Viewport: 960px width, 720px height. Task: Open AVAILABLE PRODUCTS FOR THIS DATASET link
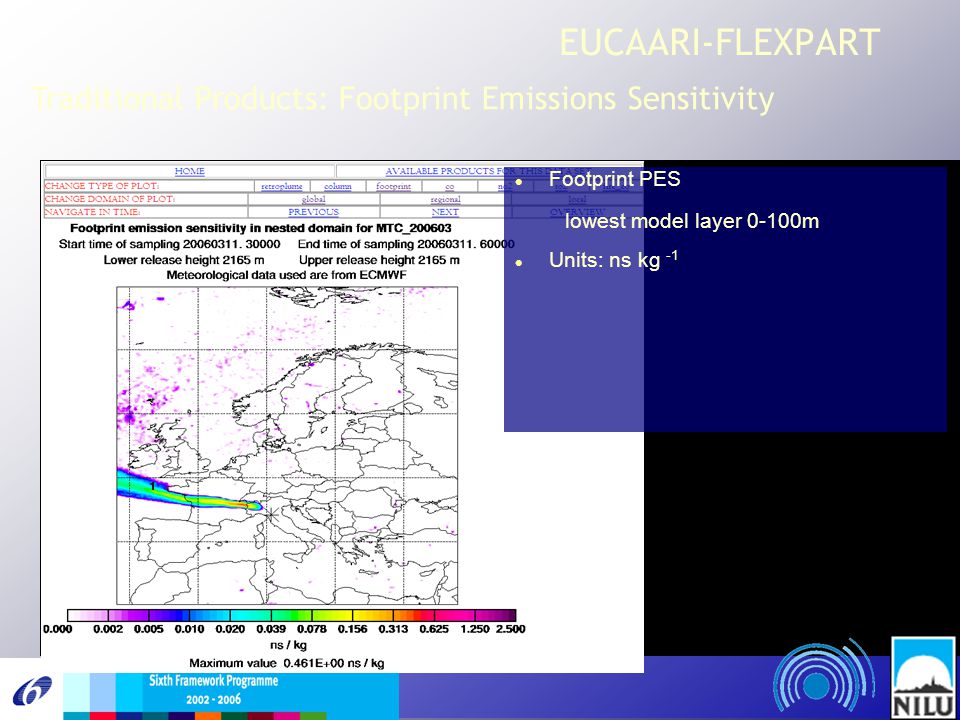point(489,171)
